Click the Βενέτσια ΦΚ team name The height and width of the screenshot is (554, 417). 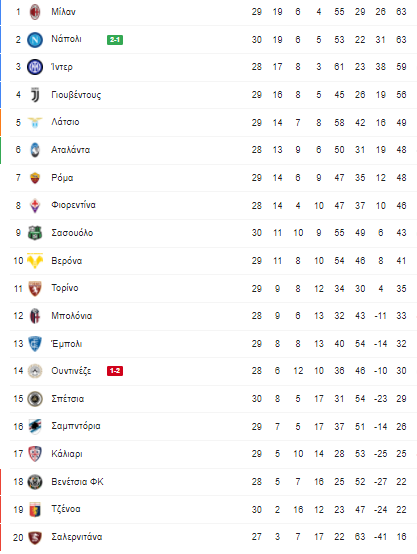tap(77, 482)
